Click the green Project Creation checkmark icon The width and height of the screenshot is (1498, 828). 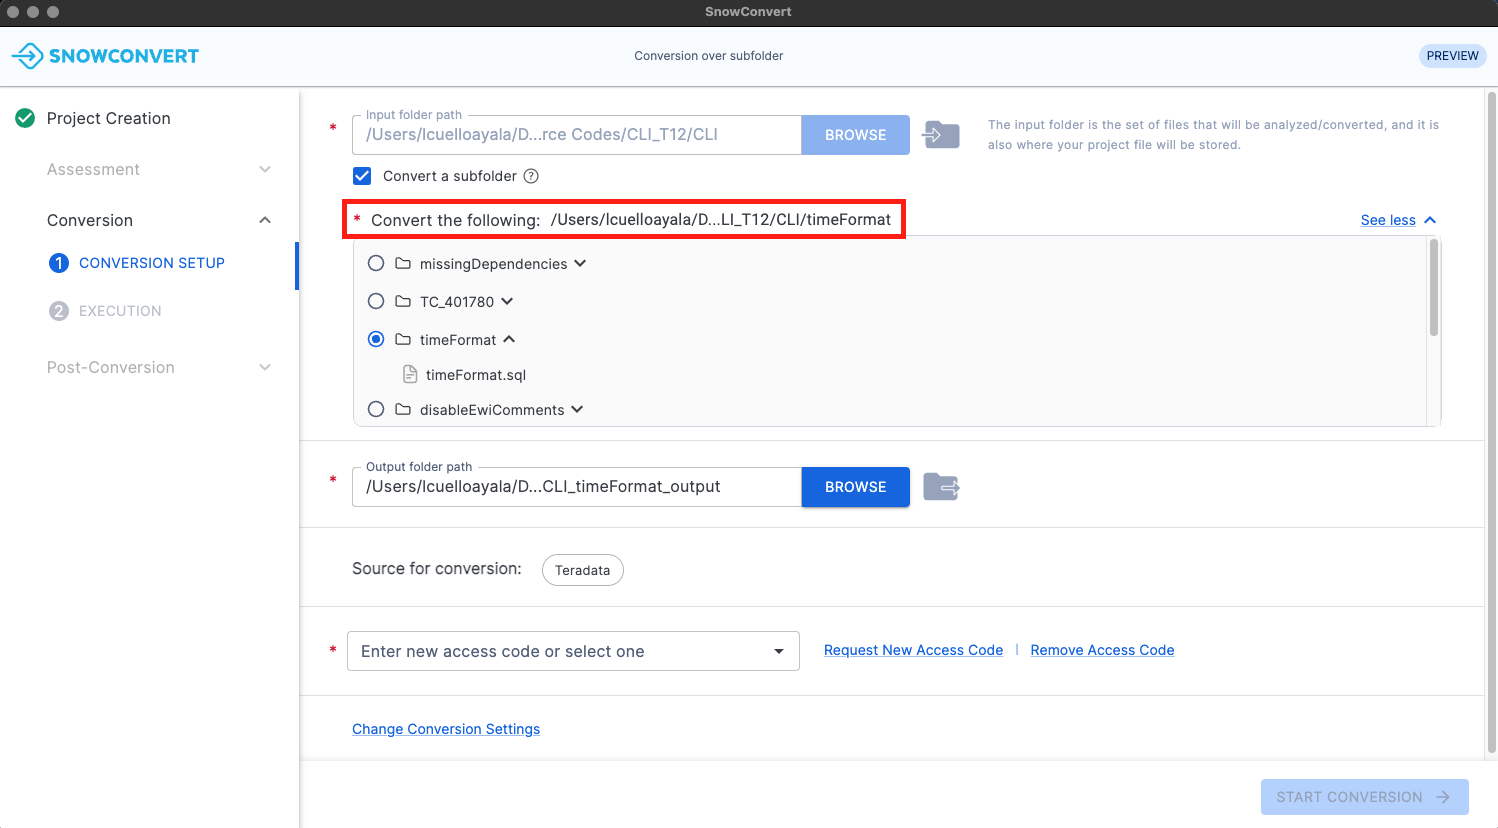pos(26,118)
